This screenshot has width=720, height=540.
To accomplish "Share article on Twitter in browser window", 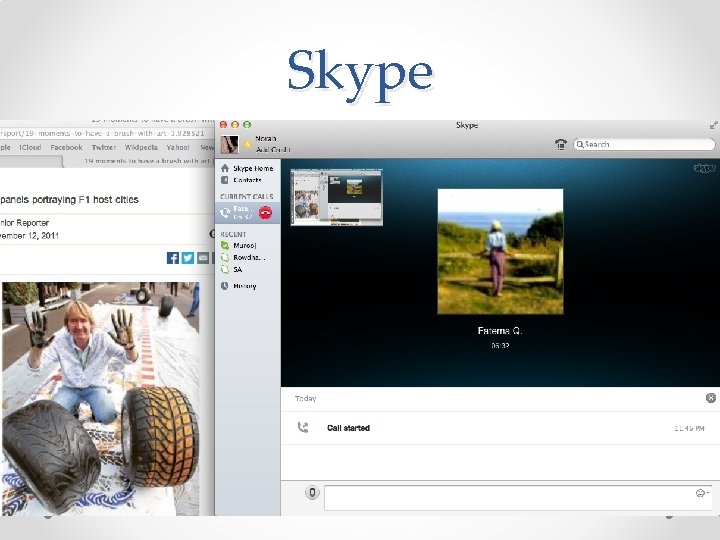I will [x=187, y=258].
